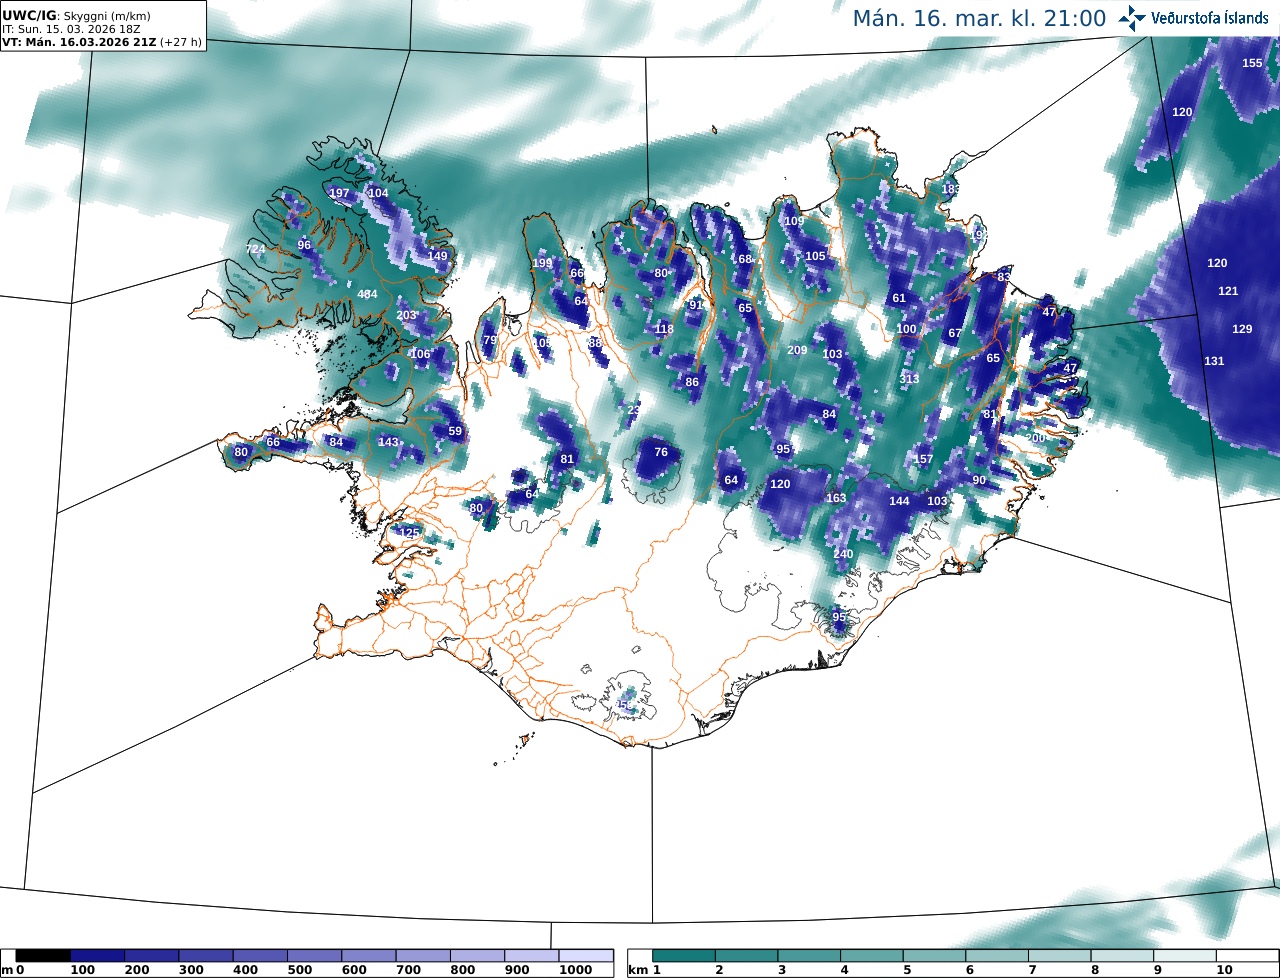Pick the dark blue 100–200 m legend swatch

(x=98, y=956)
